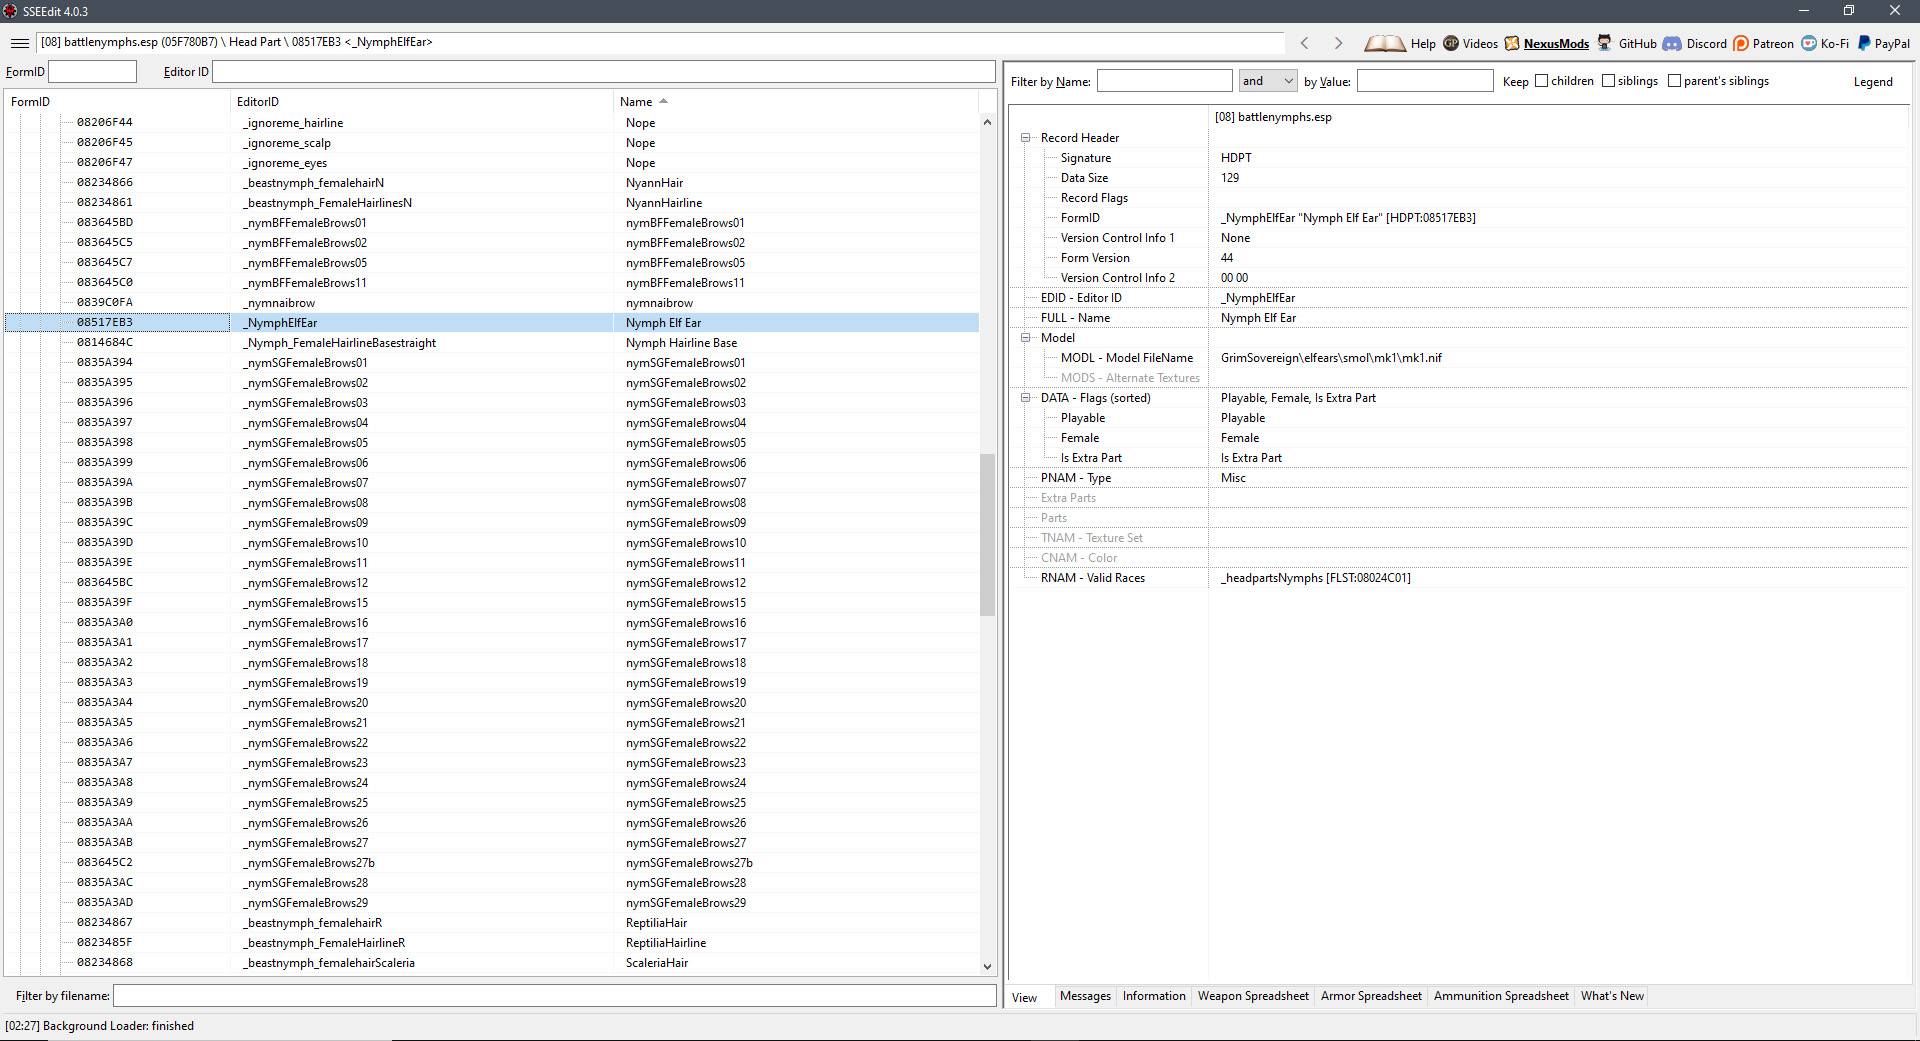This screenshot has height=1041, width=1920.
Task: Open the Discord icon
Action: tap(1672, 43)
